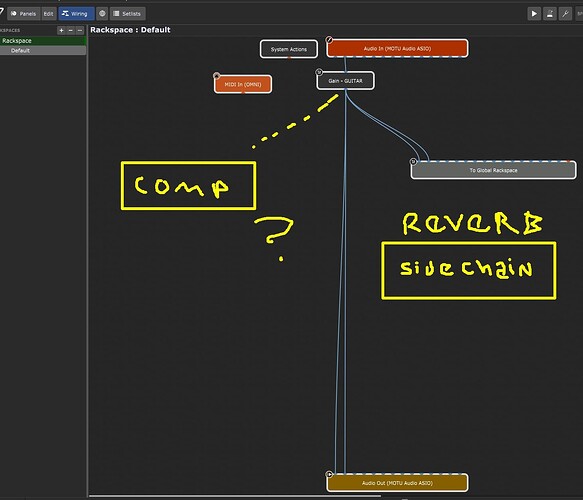583x500 pixels.
Task: Click the second minus button in the rackspaces header
Action: tap(80, 30)
